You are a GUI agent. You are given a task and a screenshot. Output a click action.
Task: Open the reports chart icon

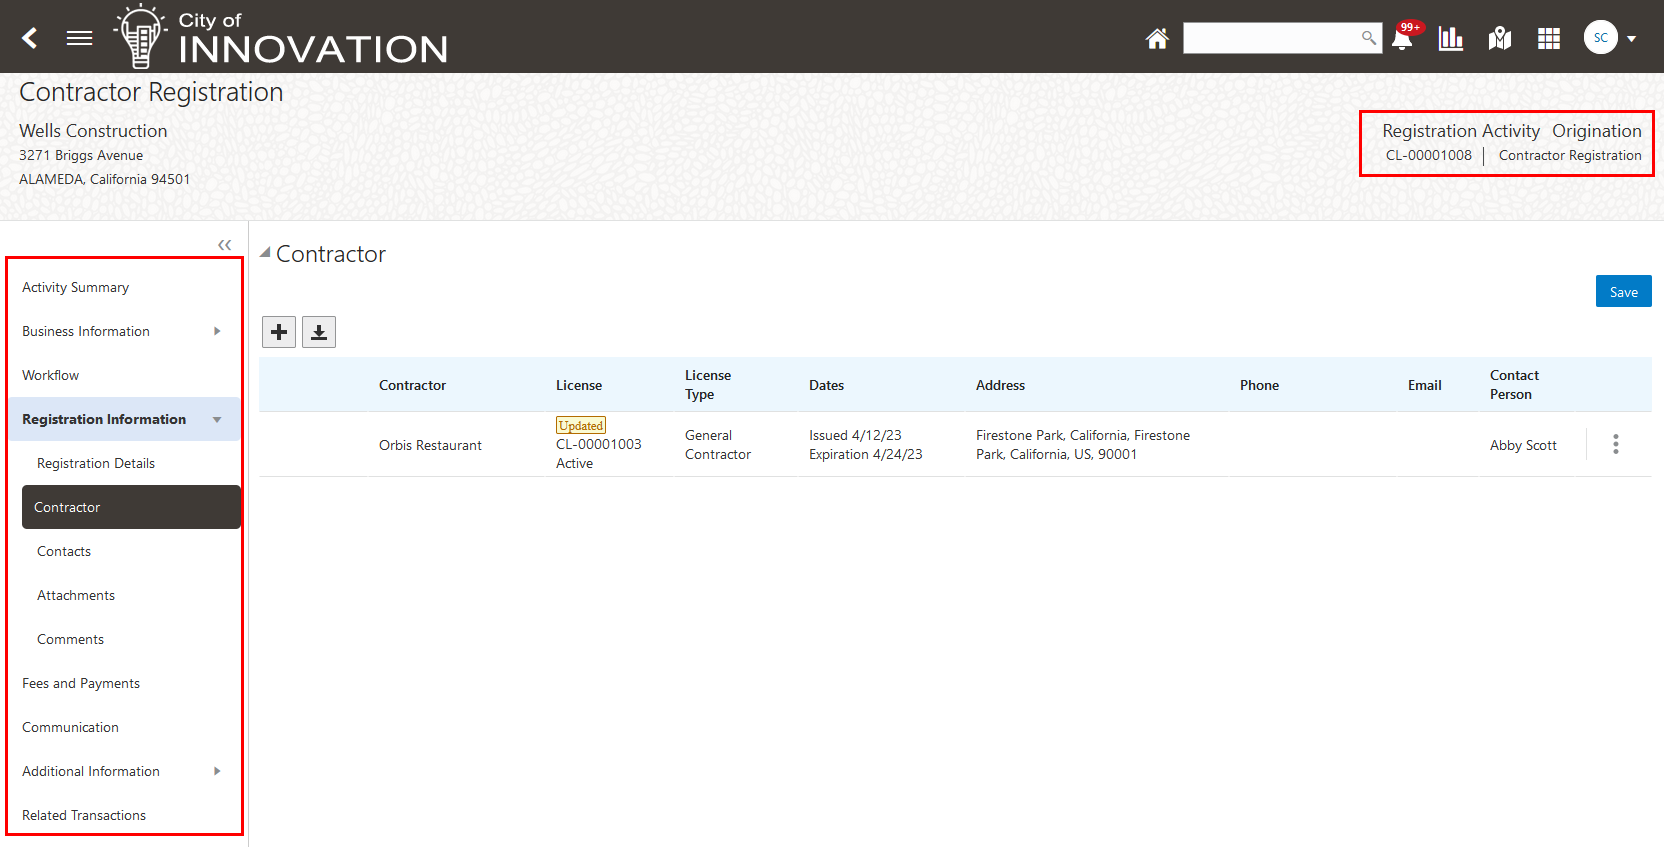click(x=1450, y=38)
